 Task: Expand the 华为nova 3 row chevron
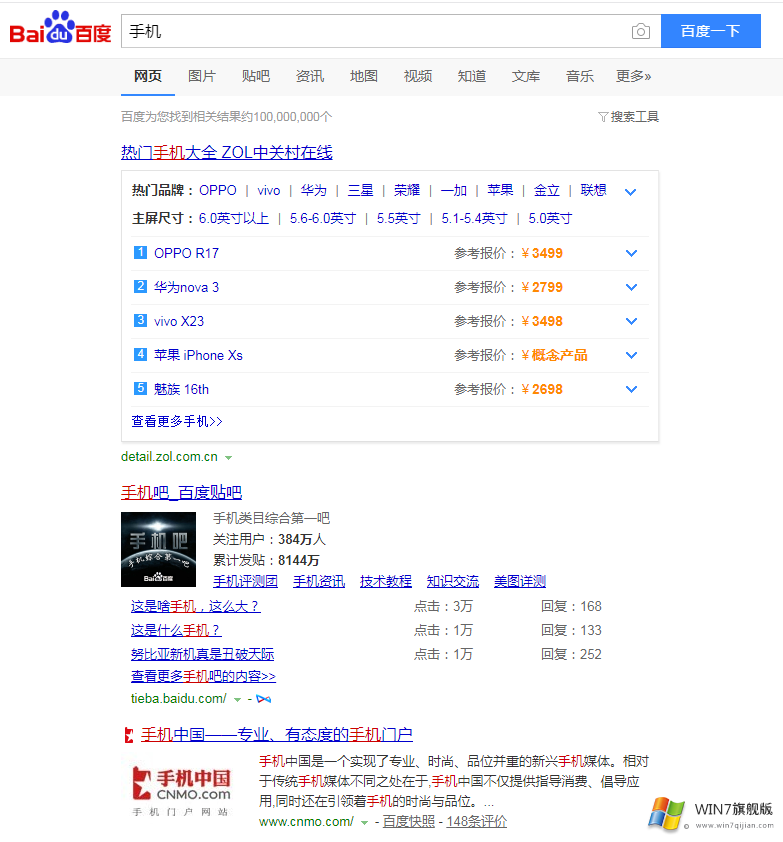(x=632, y=287)
